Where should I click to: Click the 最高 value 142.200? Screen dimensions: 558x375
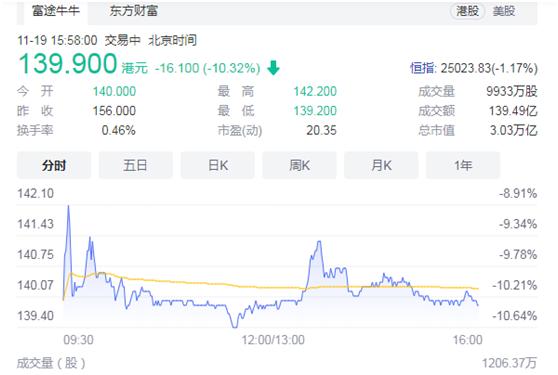tap(315, 91)
